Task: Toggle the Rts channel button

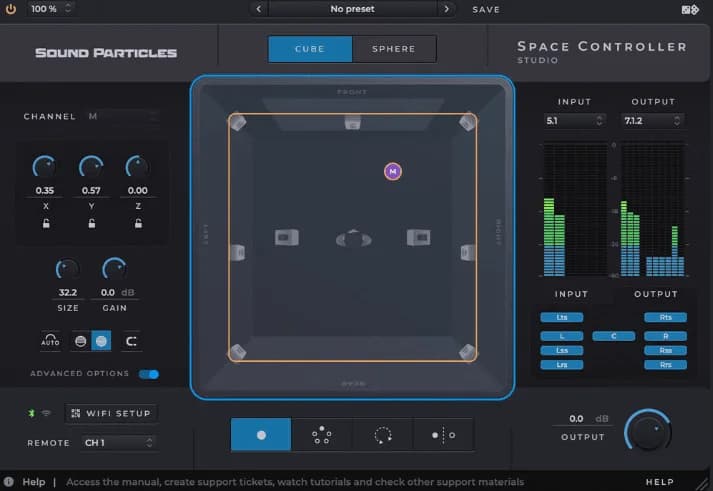Action: coord(665,317)
